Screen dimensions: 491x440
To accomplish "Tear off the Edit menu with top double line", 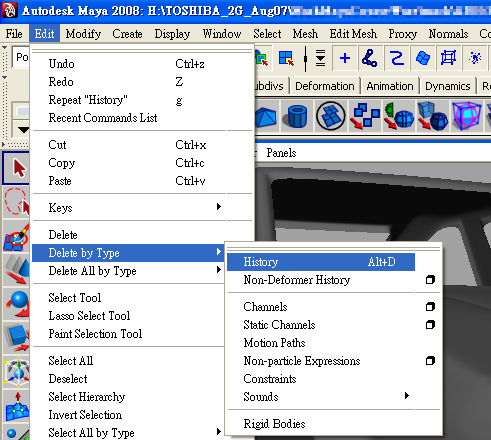I will tap(142, 51).
